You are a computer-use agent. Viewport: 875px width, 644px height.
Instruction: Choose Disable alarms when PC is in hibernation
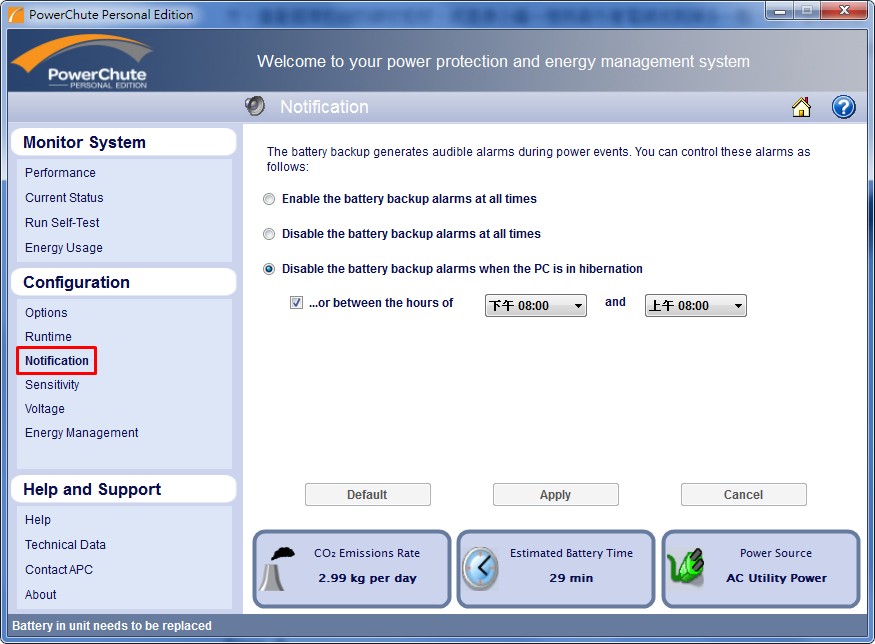(269, 269)
